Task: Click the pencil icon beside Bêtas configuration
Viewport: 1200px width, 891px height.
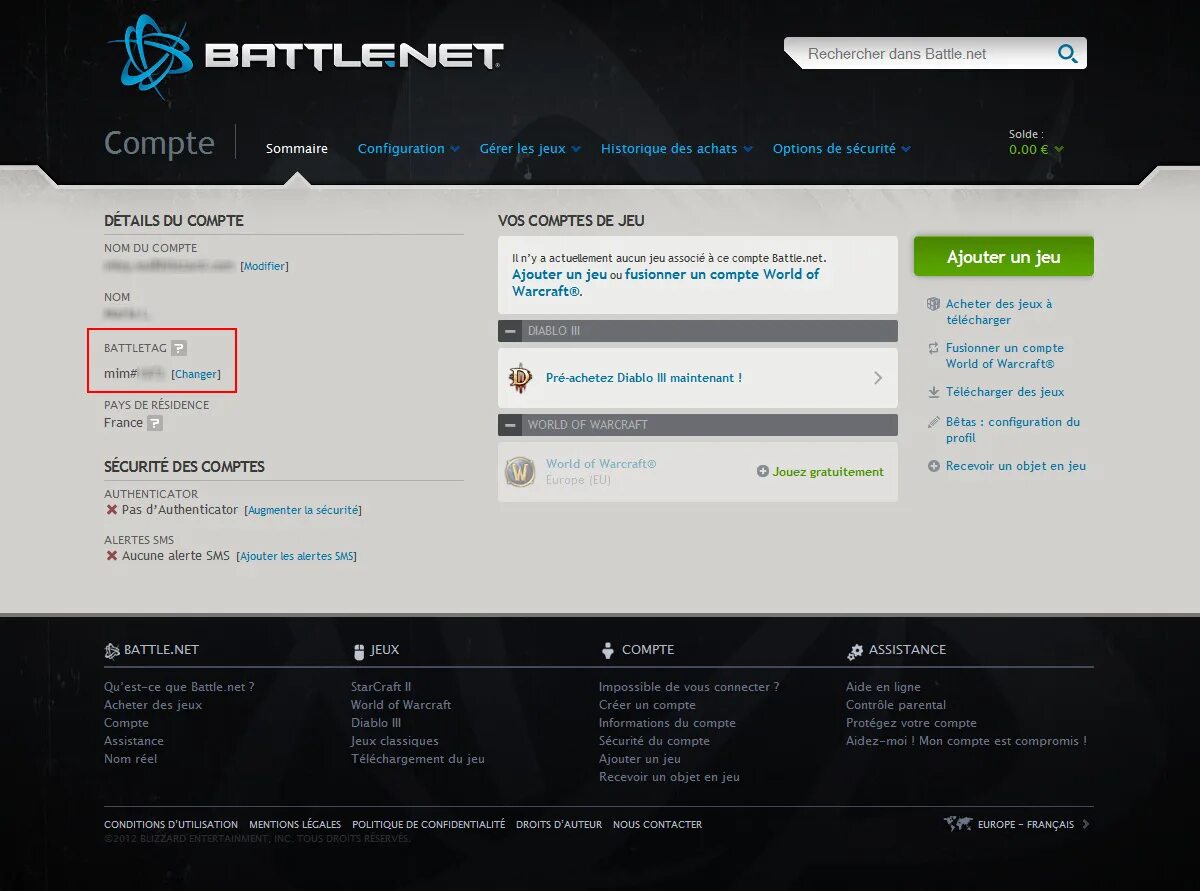Action: point(933,422)
